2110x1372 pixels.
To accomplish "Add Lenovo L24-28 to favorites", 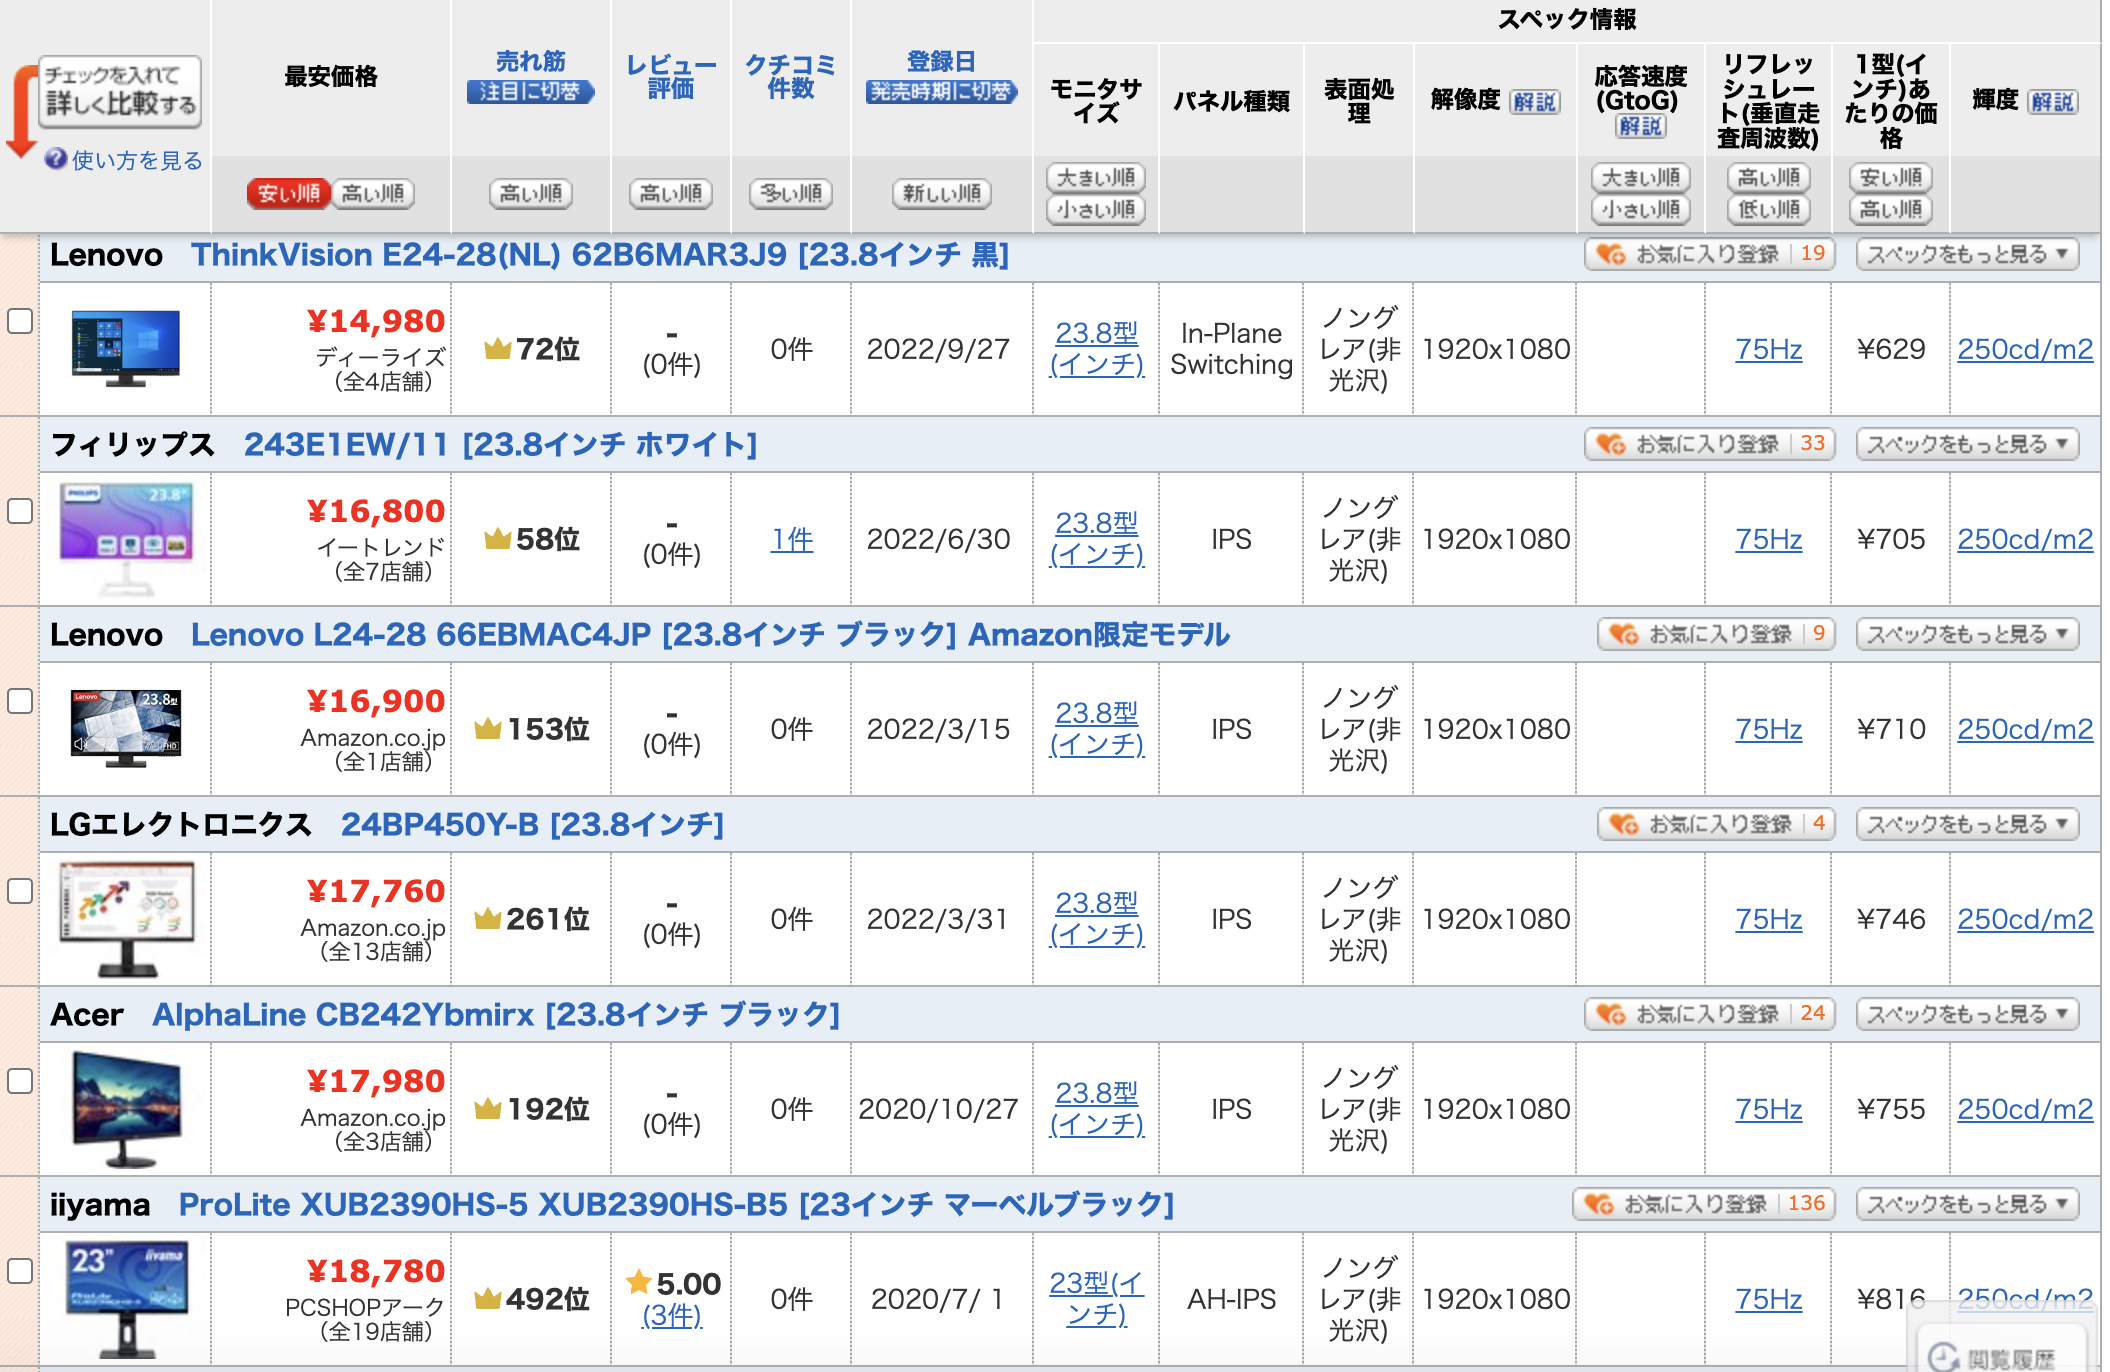I will [1716, 635].
